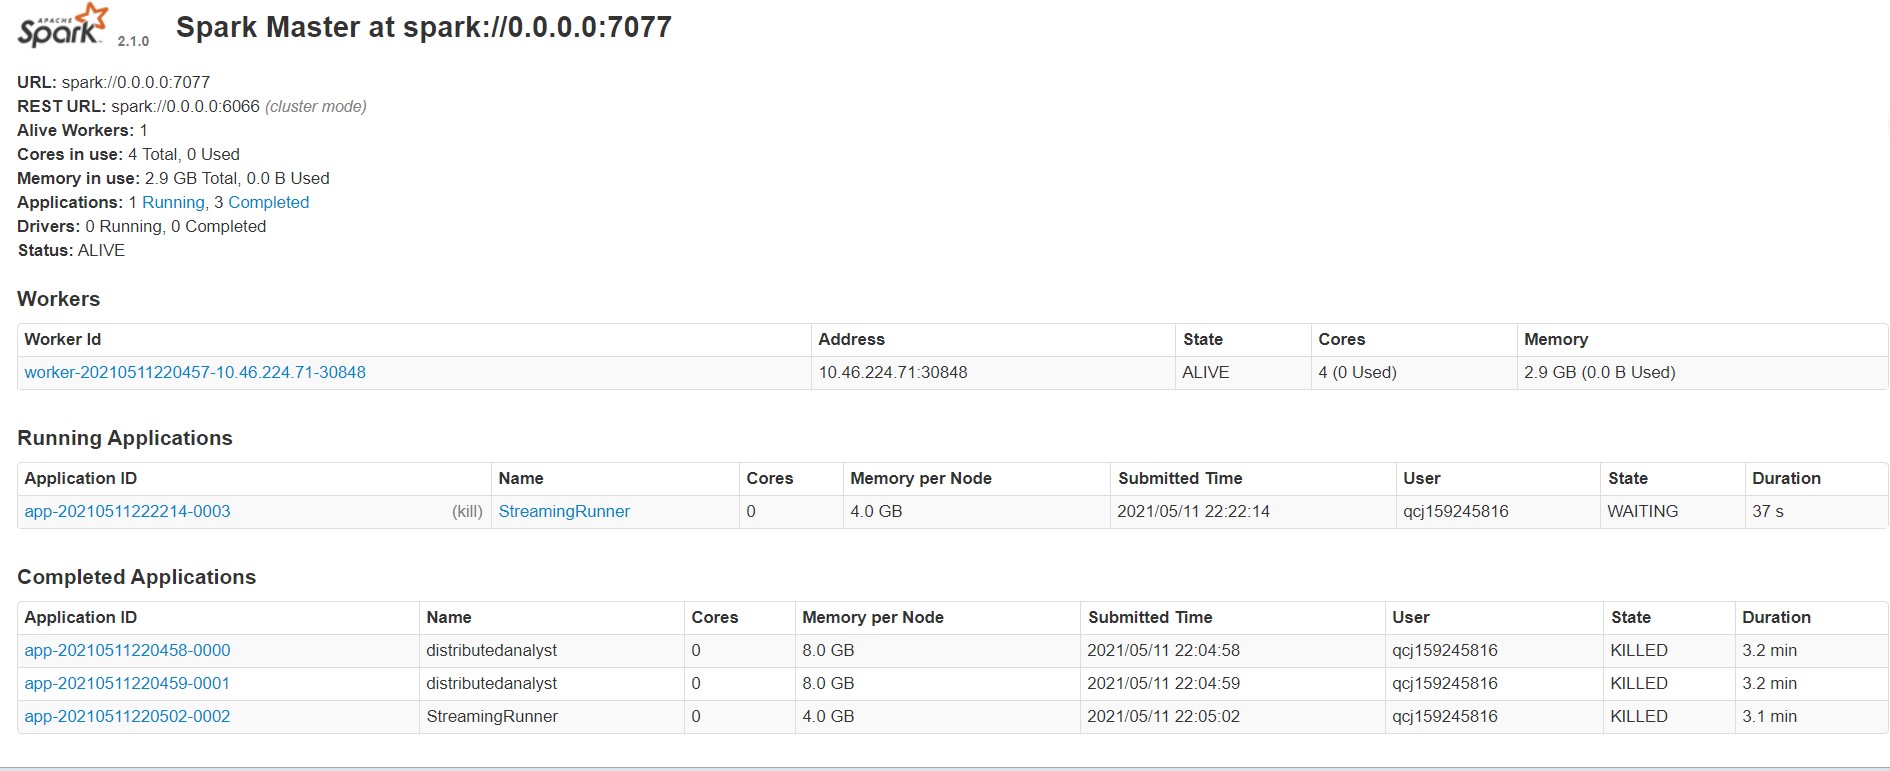The height and width of the screenshot is (771, 1890).
Task: Select submitted time 2021/05/11 22:05:02
Action: (x=1163, y=716)
